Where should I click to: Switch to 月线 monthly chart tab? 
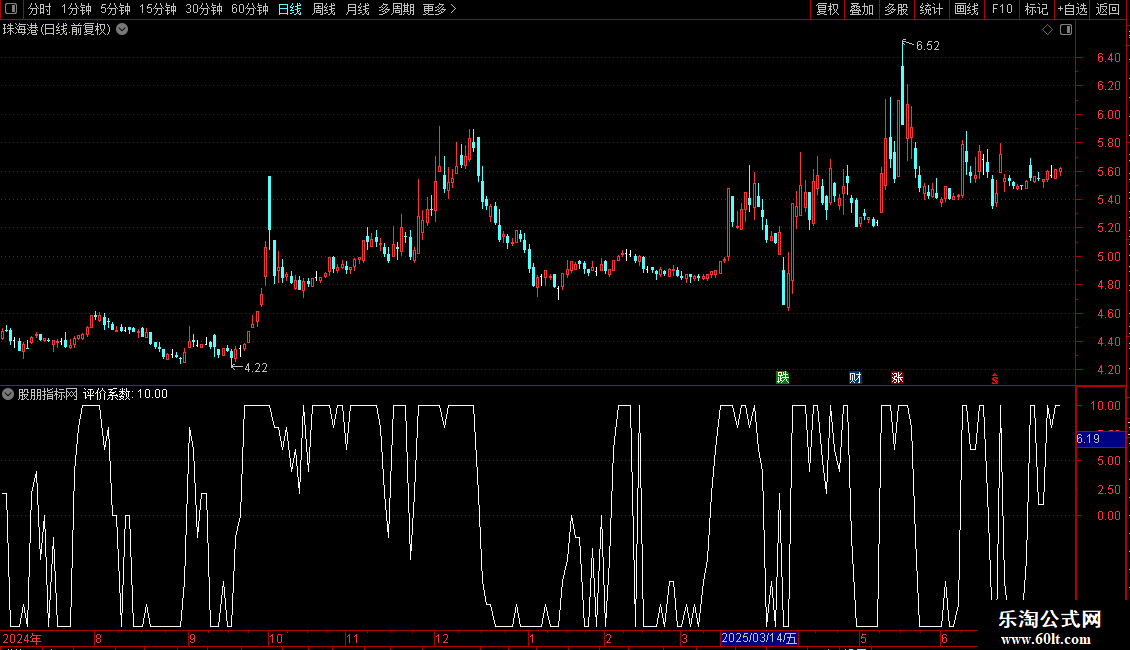click(x=357, y=9)
